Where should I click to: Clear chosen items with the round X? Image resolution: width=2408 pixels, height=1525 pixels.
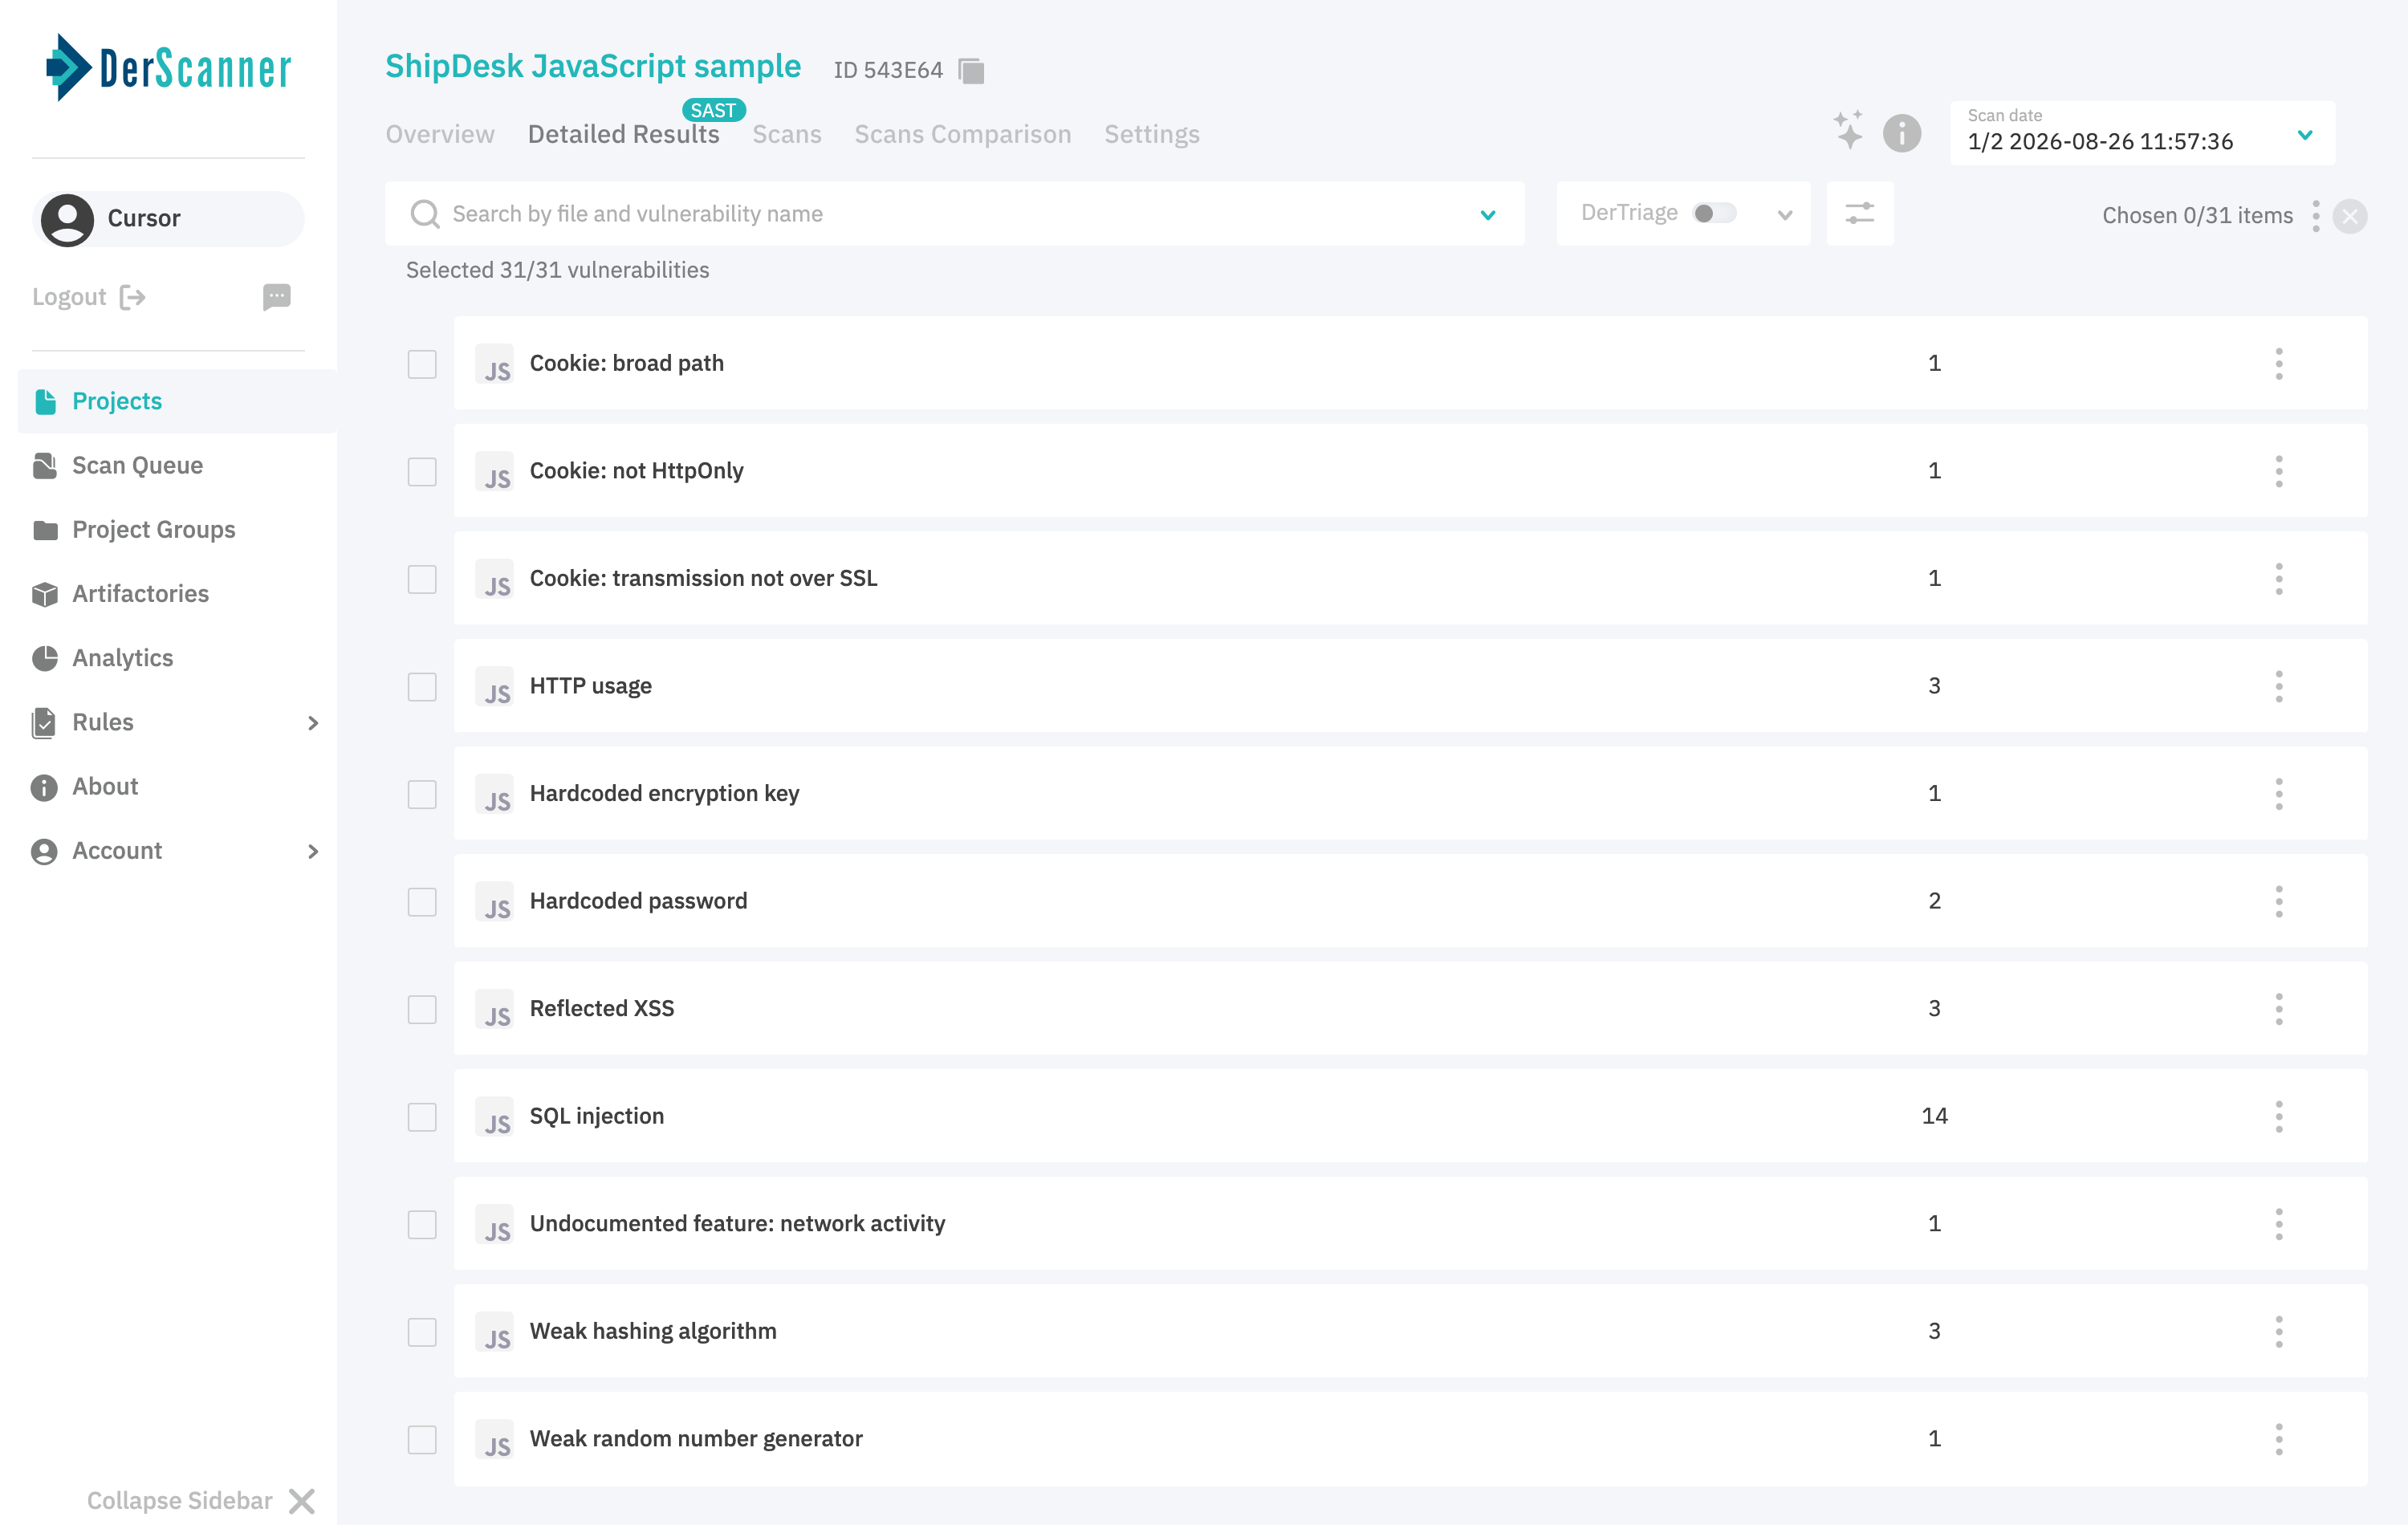[2350, 216]
